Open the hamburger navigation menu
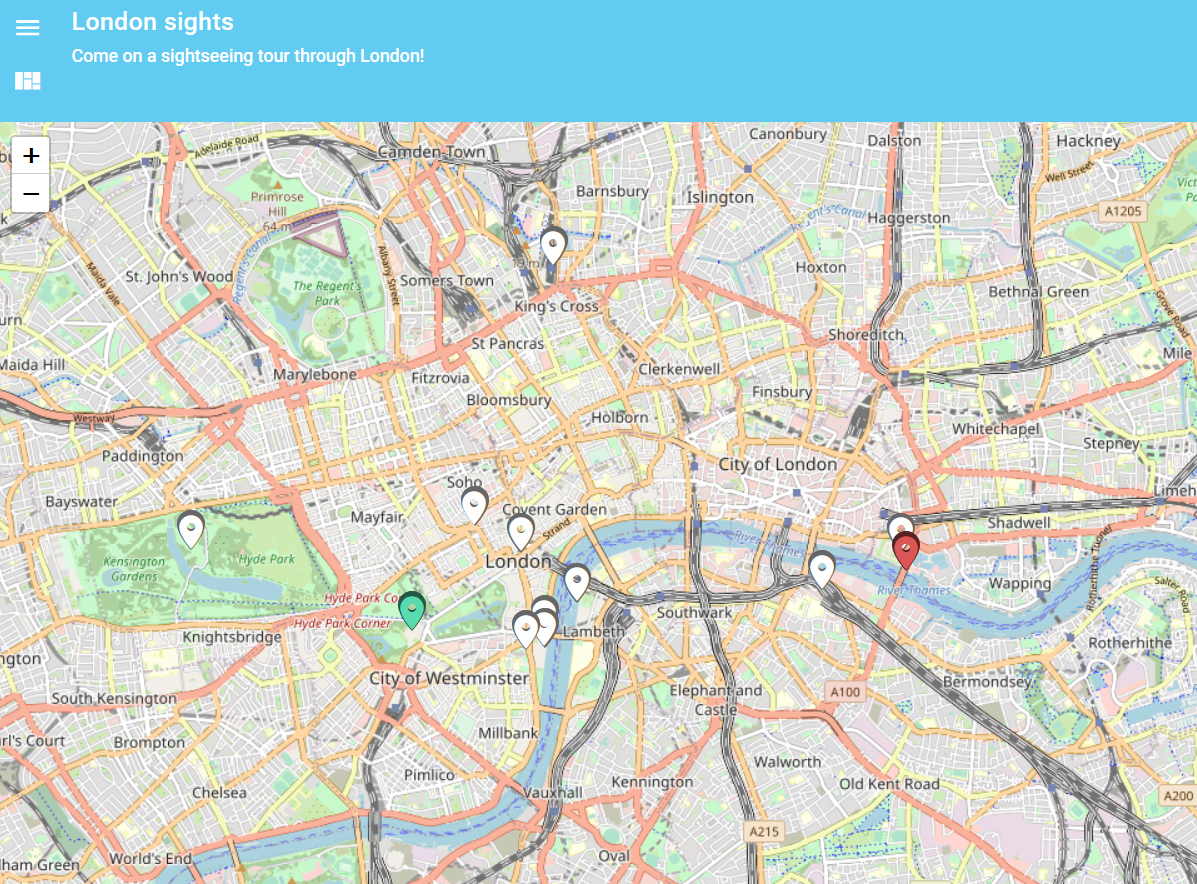1197x884 pixels. (x=28, y=28)
